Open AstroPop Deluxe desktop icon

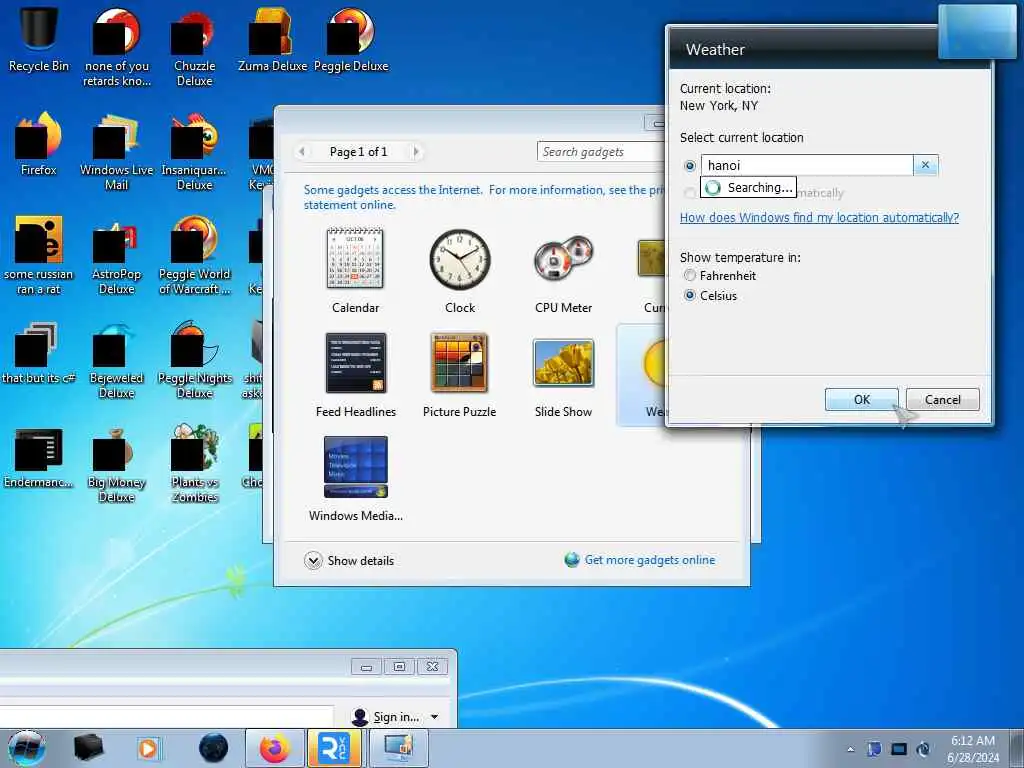click(116, 256)
